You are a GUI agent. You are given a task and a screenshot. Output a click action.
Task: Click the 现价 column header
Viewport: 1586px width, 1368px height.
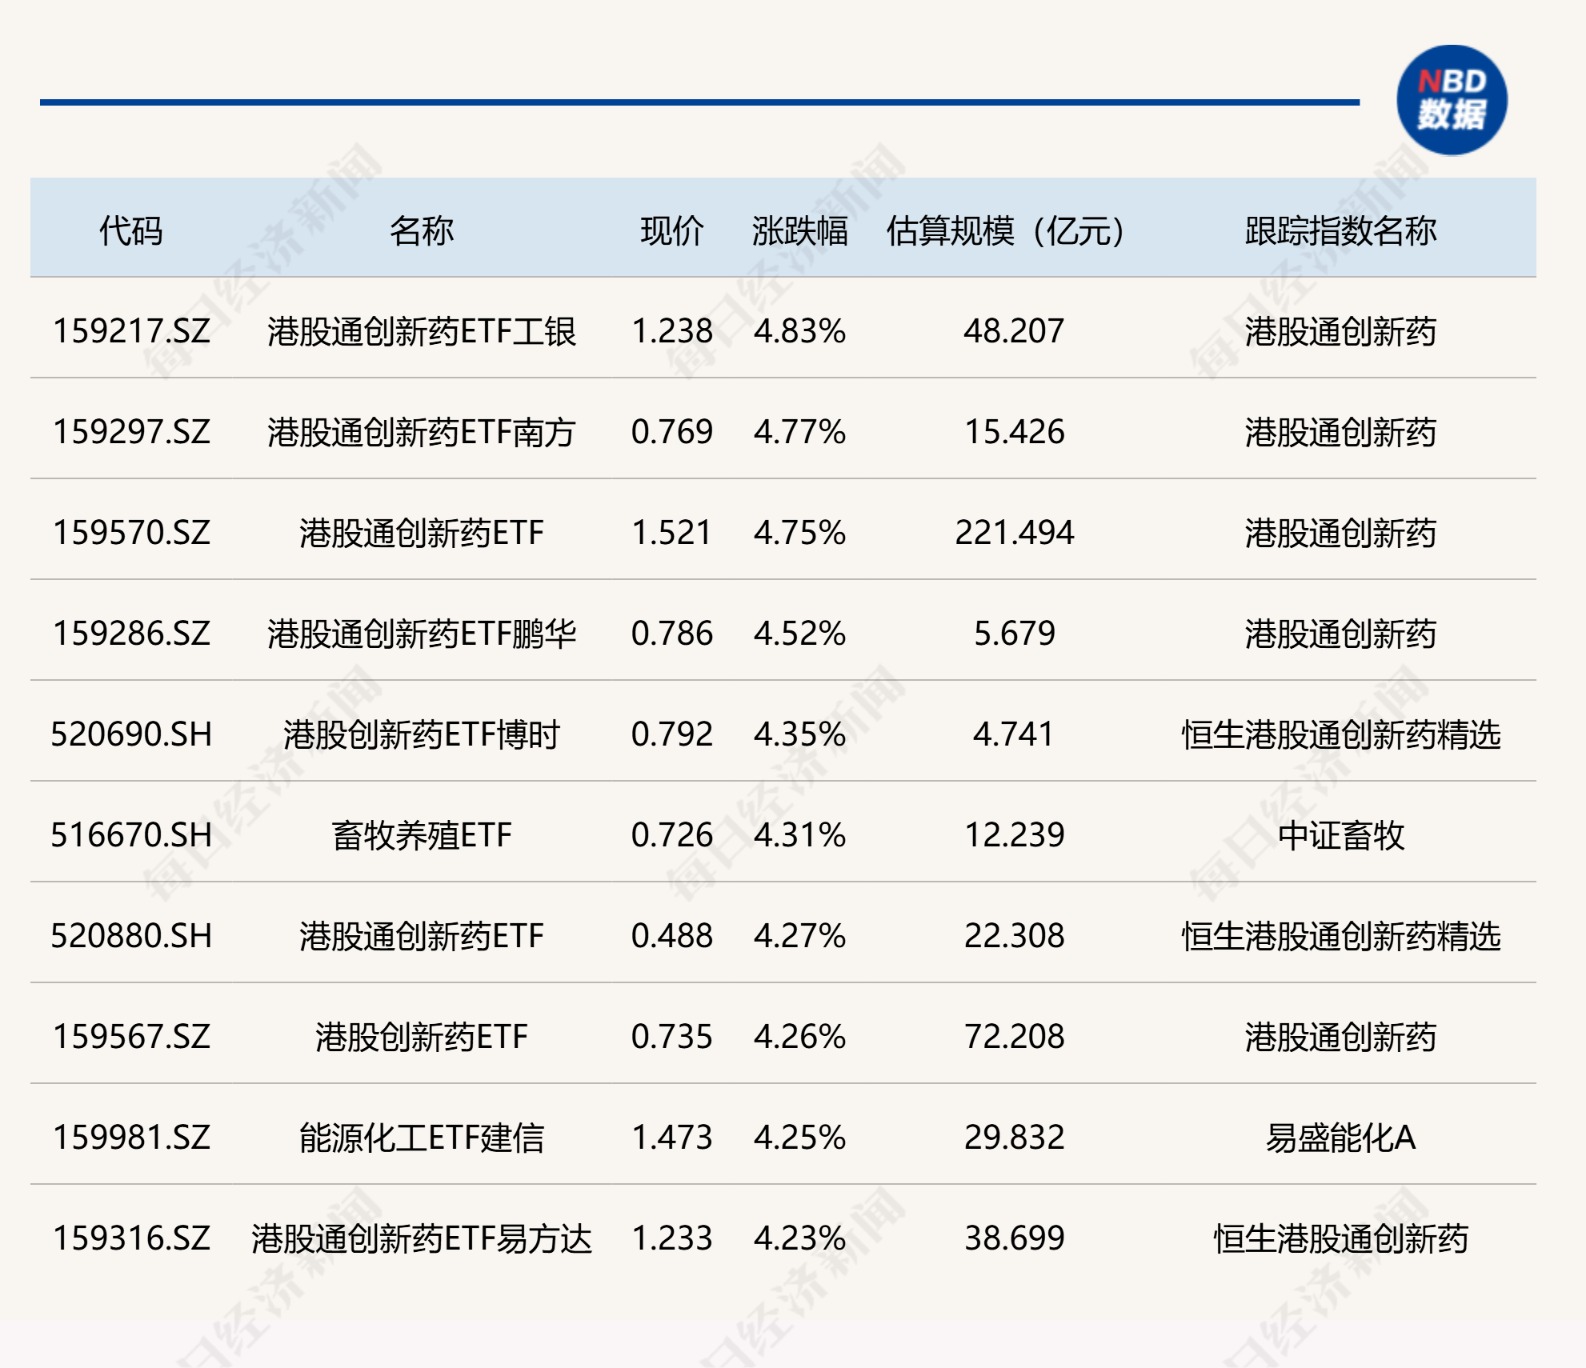tap(672, 231)
